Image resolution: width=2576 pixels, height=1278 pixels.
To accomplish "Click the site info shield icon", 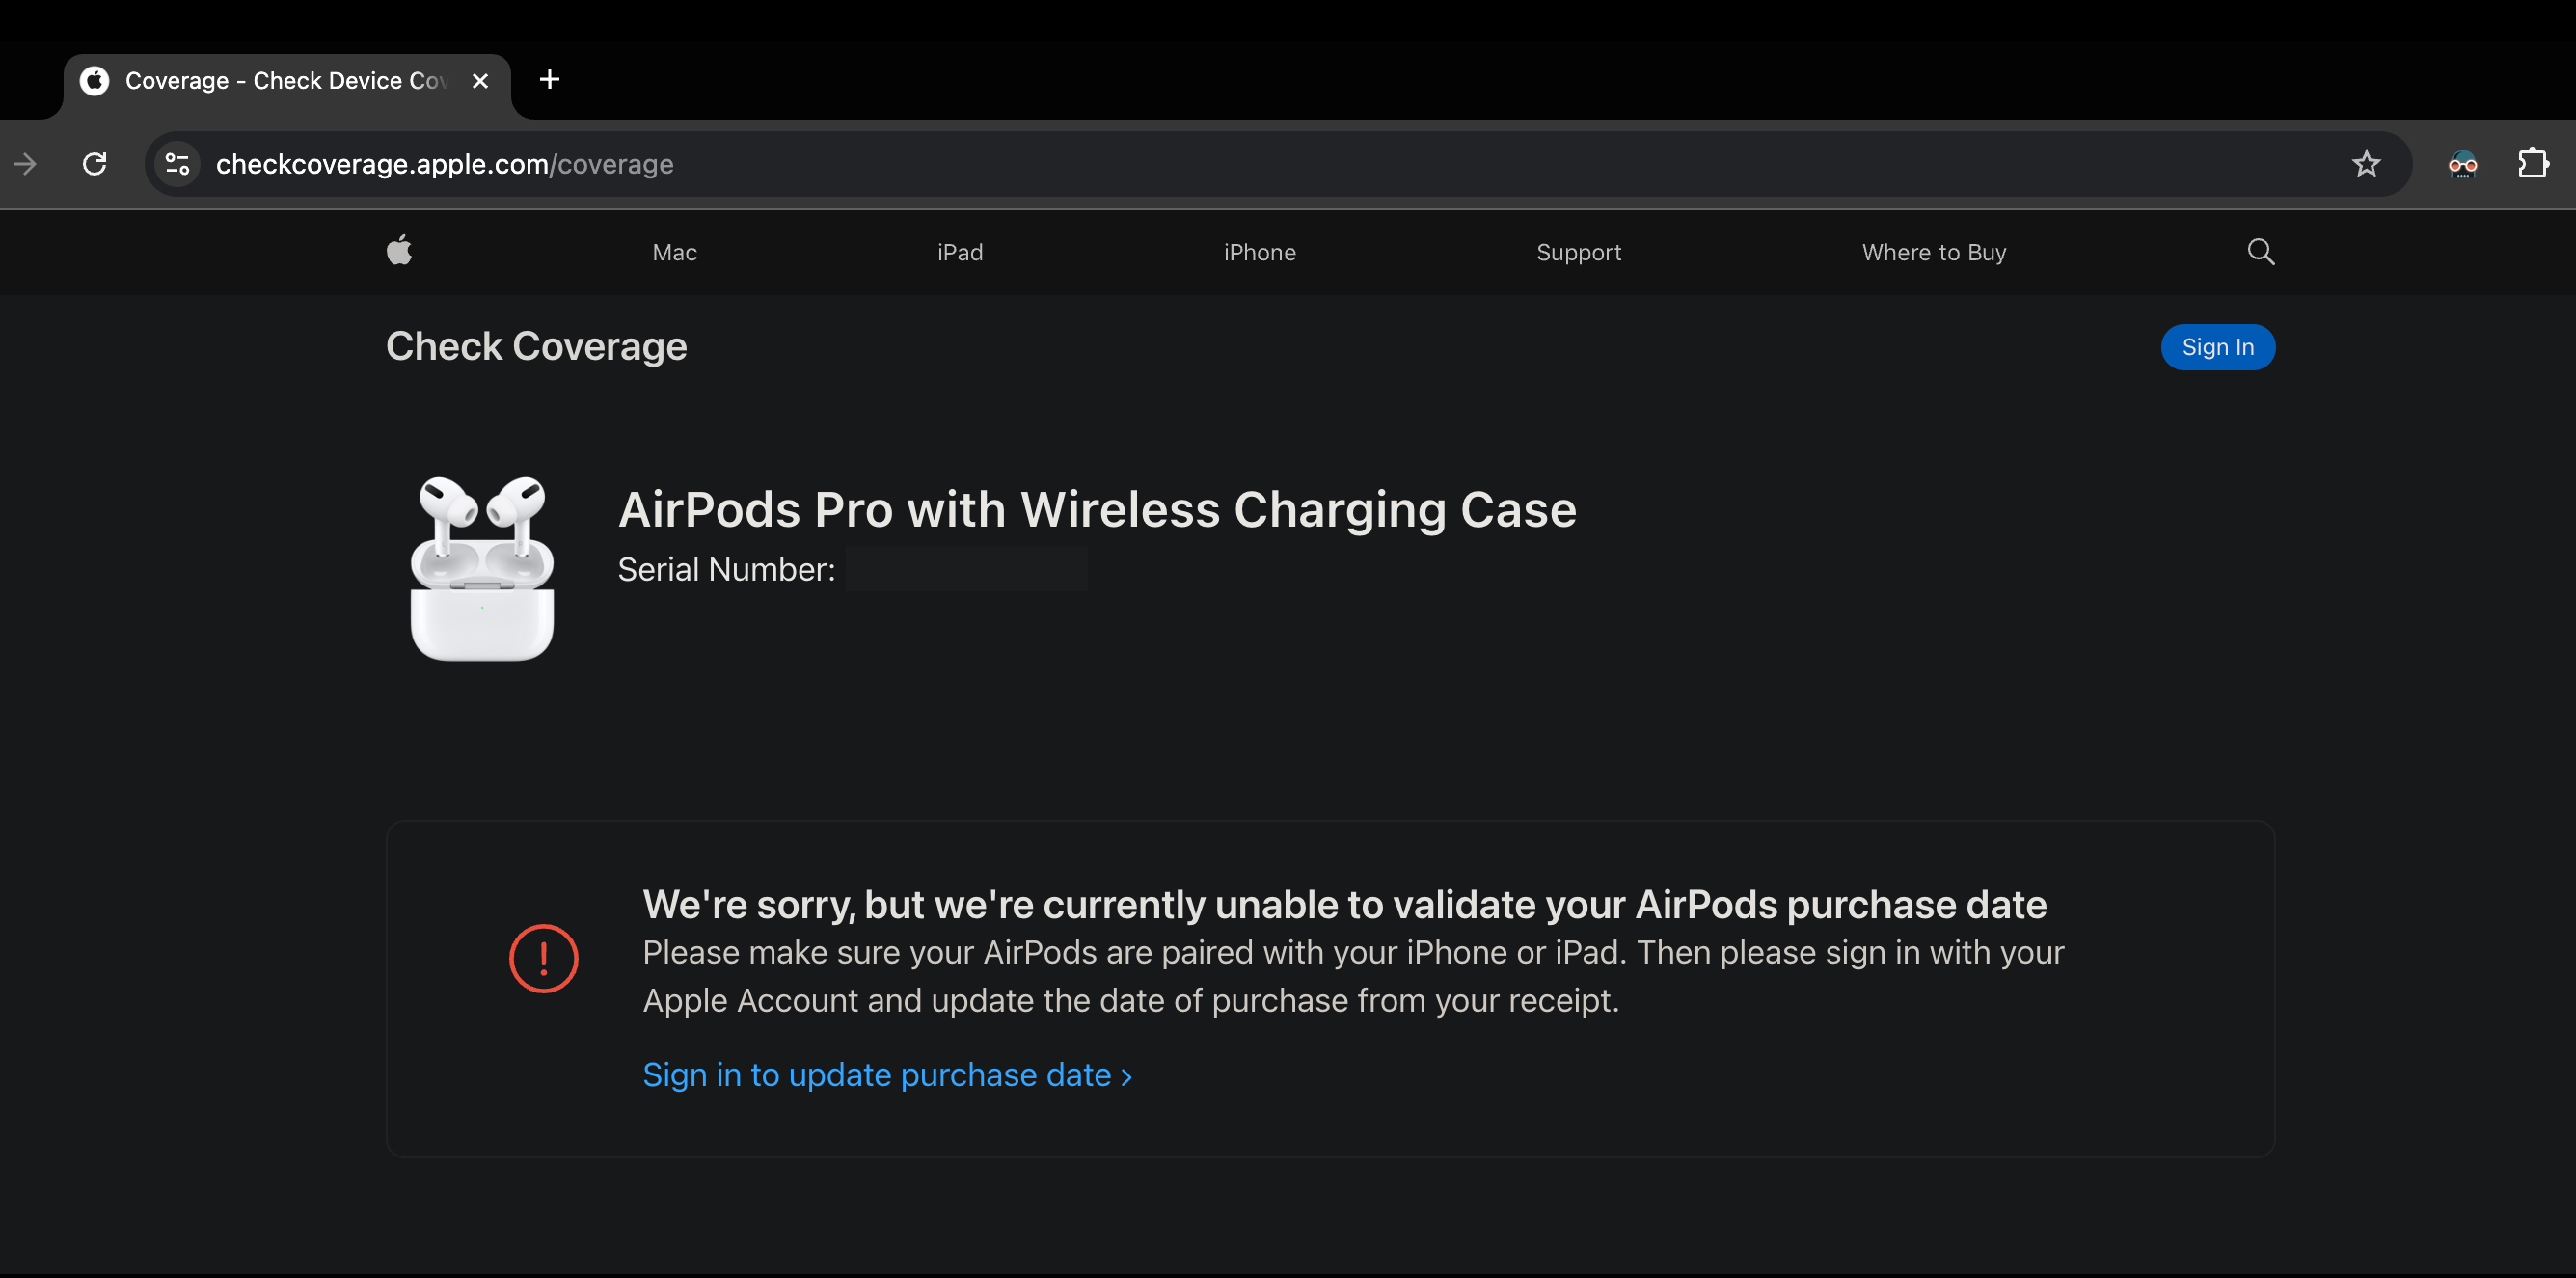I will click(179, 163).
